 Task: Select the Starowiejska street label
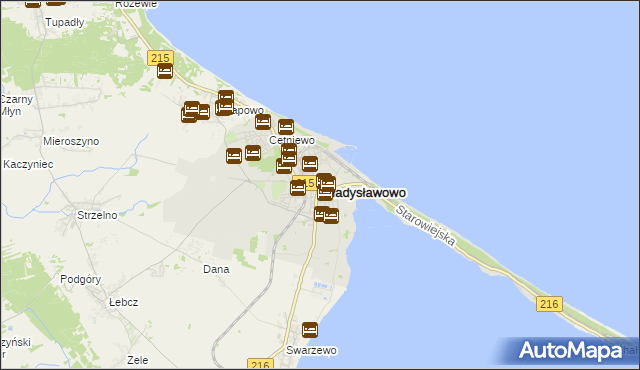(425, 226)
